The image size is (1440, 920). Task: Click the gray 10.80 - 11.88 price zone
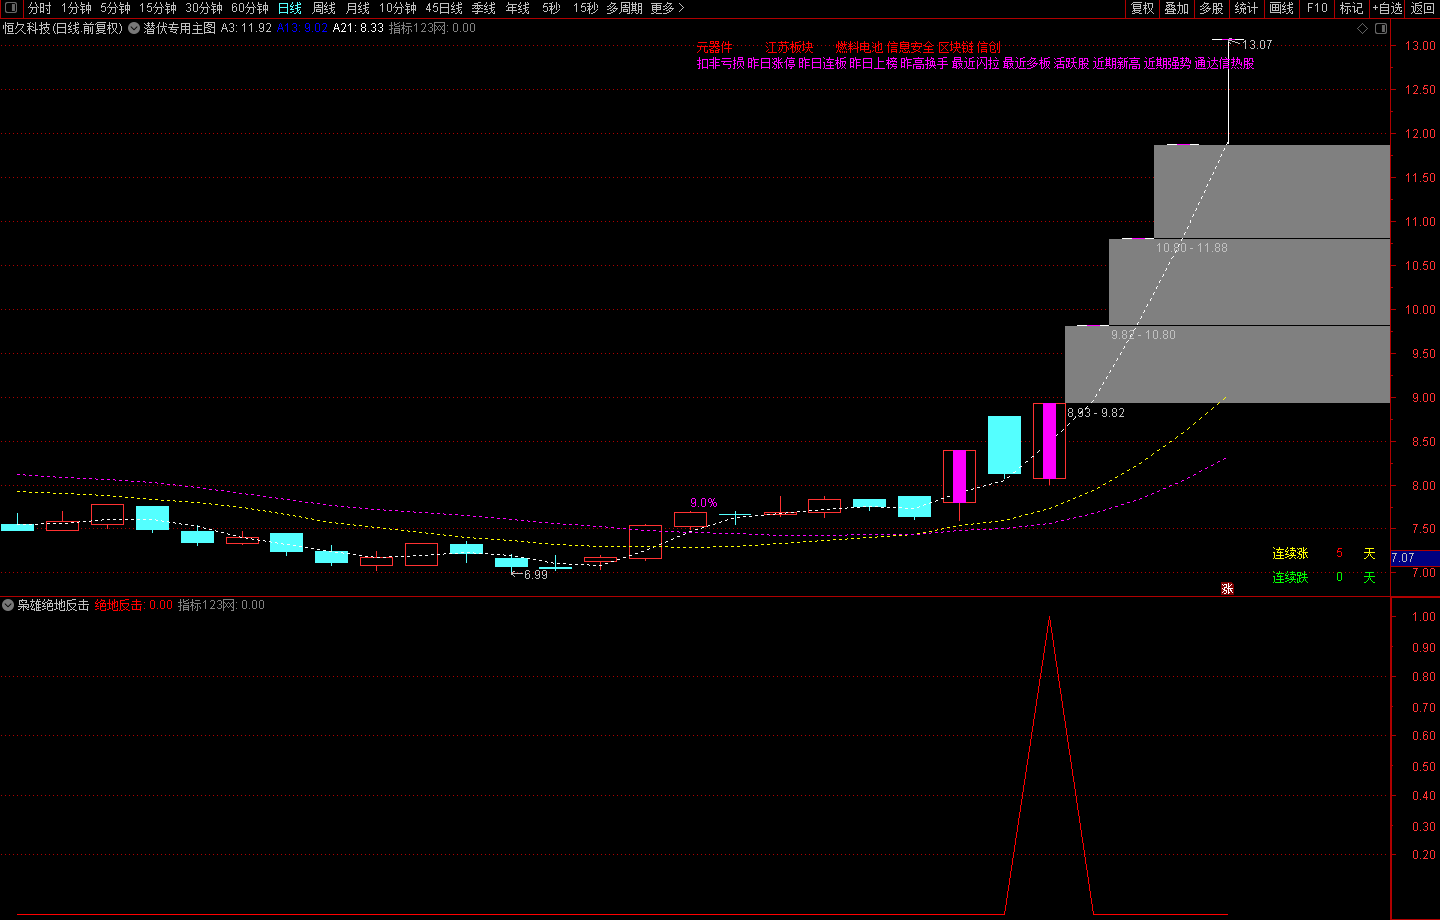pyautogui.click(x=1249, y=281)
